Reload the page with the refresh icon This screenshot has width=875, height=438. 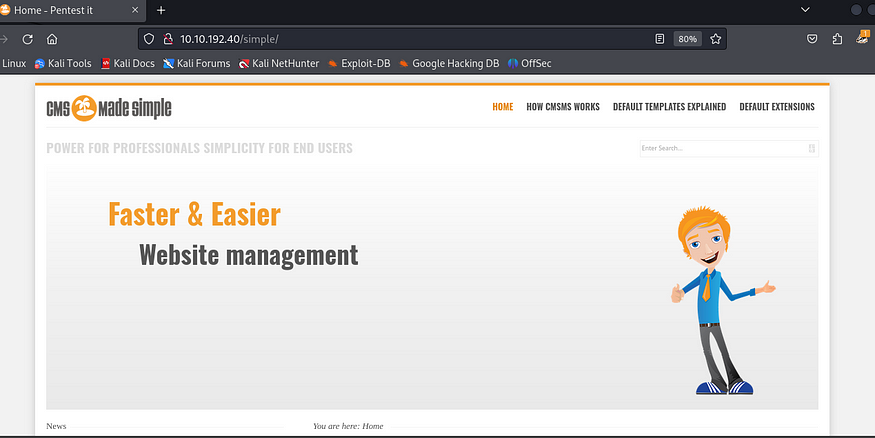point(27,39)
